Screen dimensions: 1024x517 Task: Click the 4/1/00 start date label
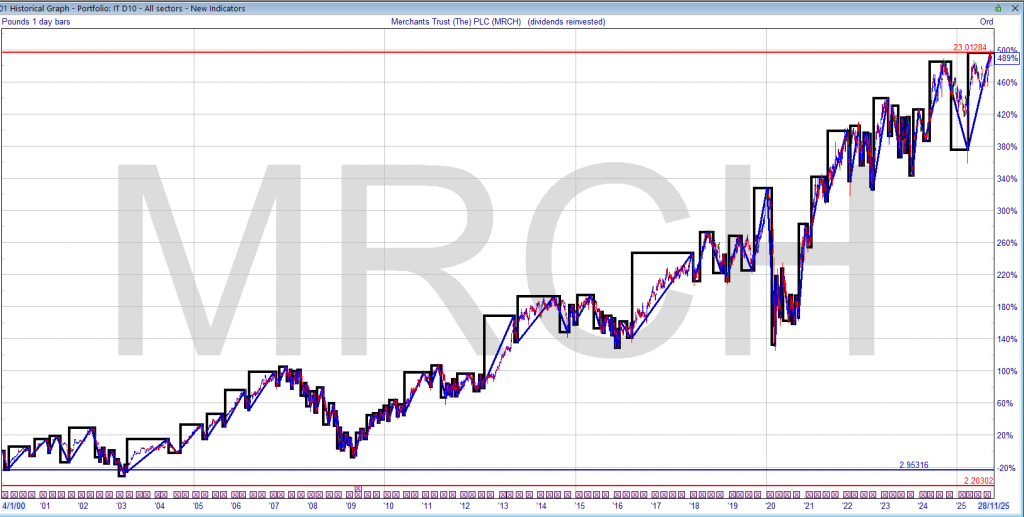tap(18, 507)
